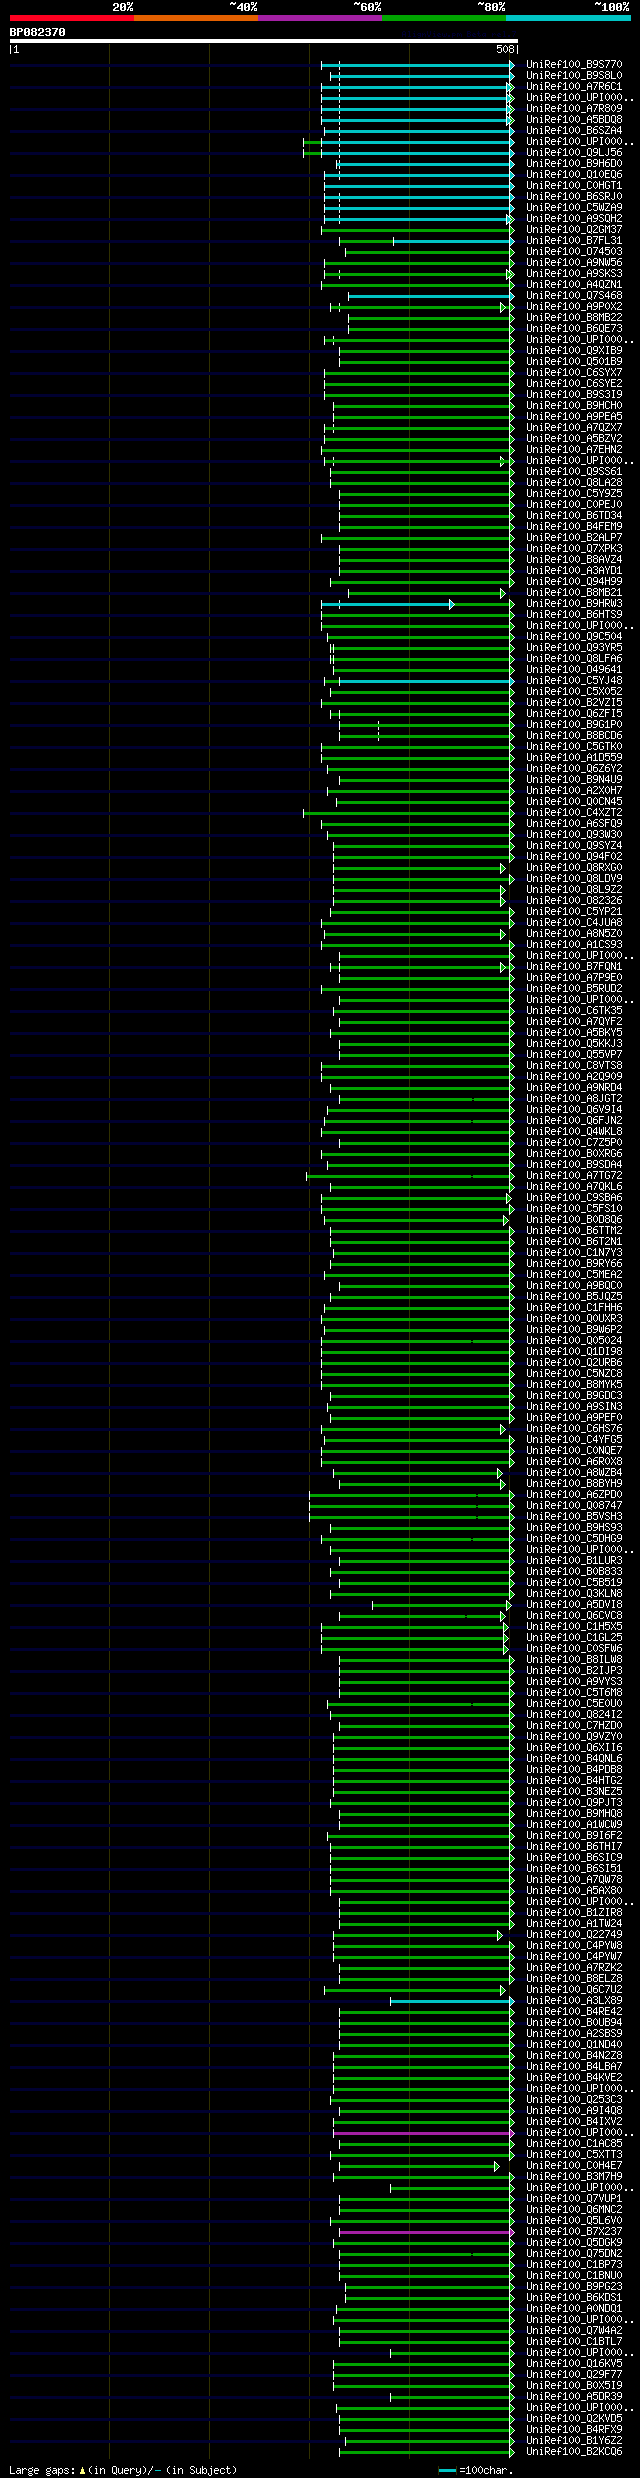Select the UniRef100_B9HRW3 label
This screenshot has height=2478, width=640.
point(574,604)
